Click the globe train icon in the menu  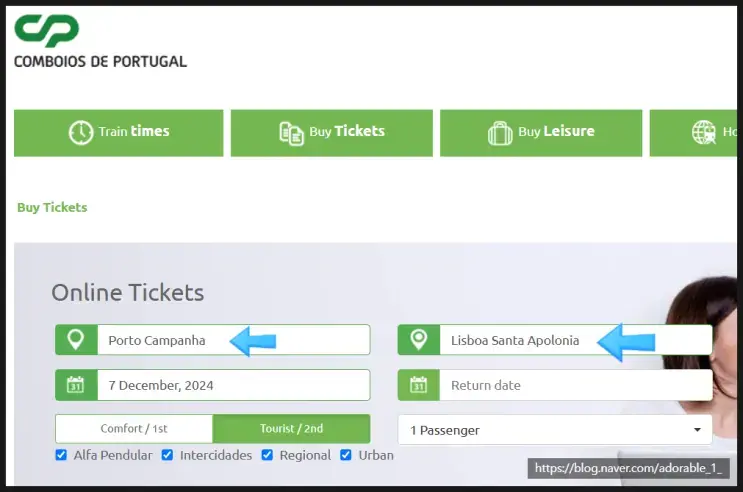pos(704,132)
